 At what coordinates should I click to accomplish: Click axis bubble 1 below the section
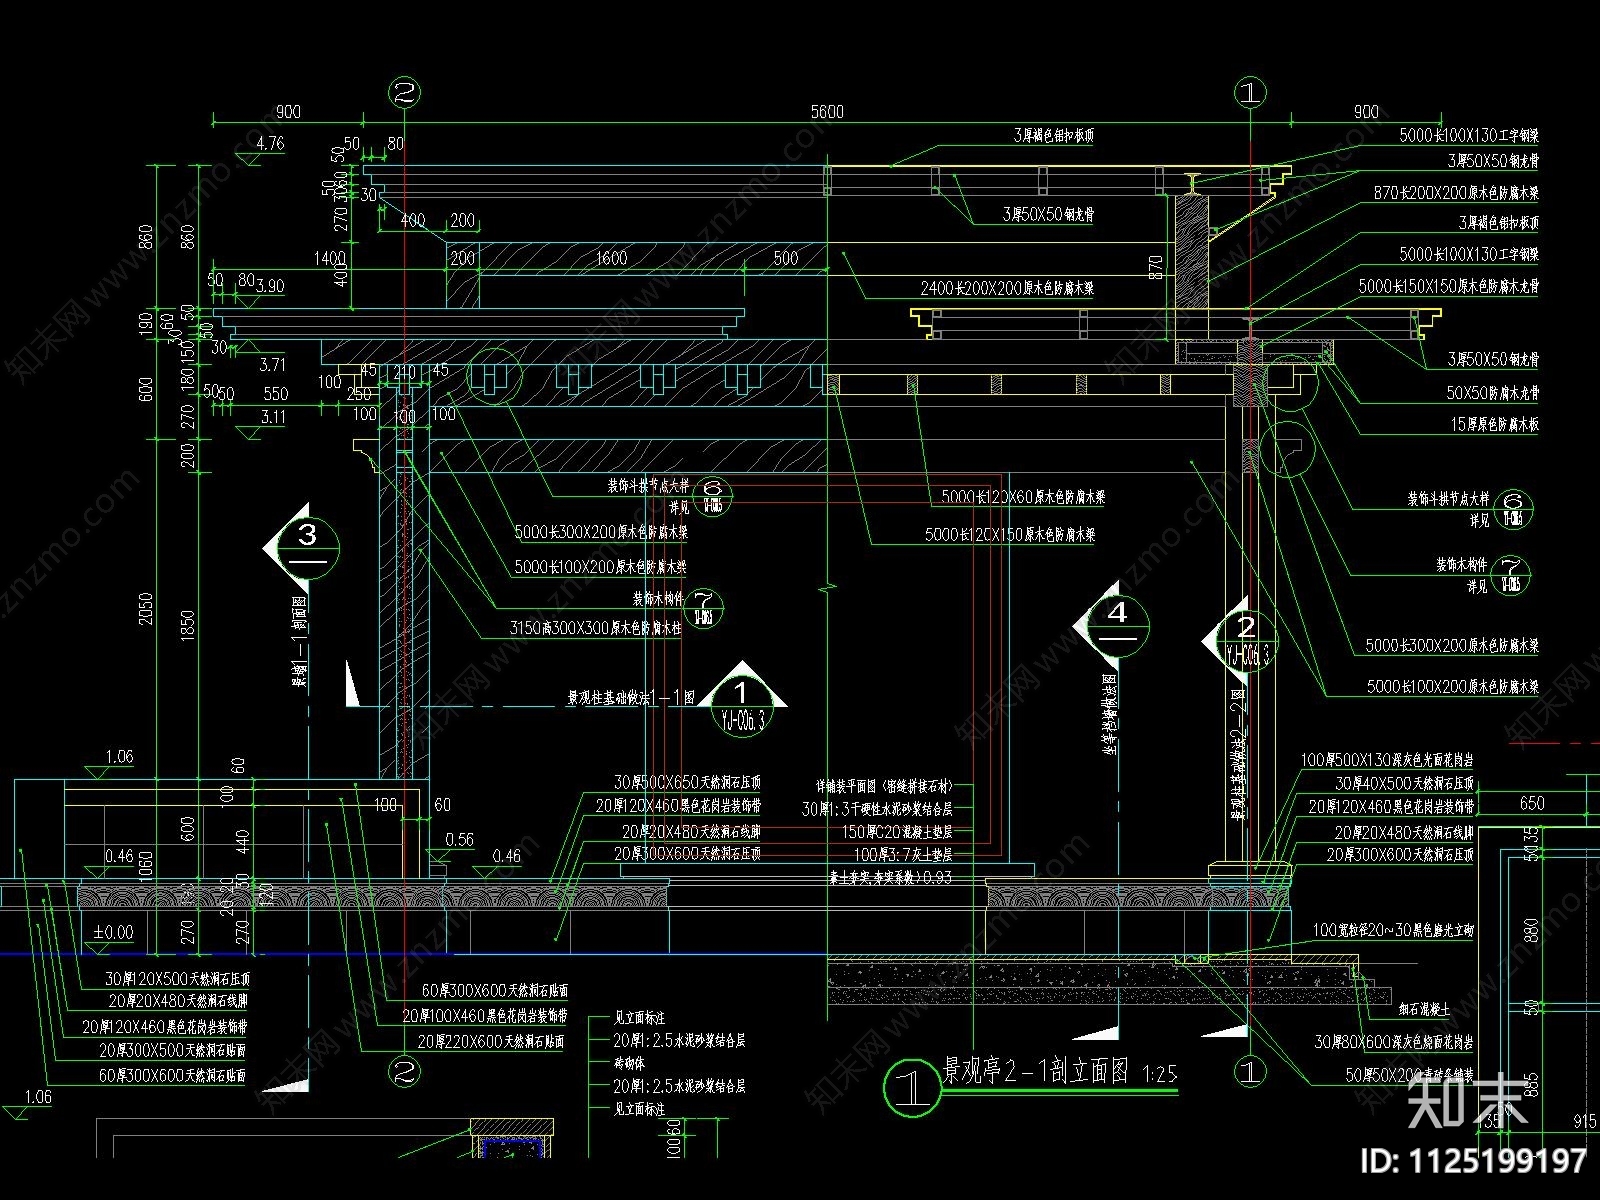coord(1250,1072)
